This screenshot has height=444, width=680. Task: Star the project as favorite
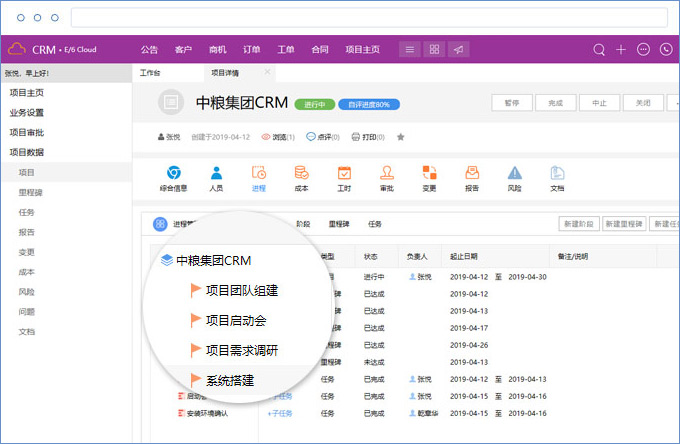tap(401, 137)
